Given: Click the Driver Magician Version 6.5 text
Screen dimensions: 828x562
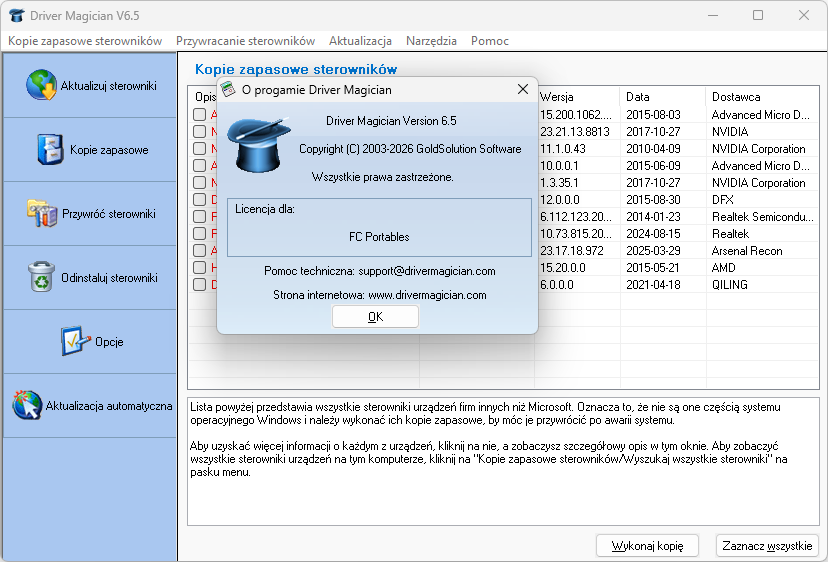Looking at the screenshot, I should point(391,121).
